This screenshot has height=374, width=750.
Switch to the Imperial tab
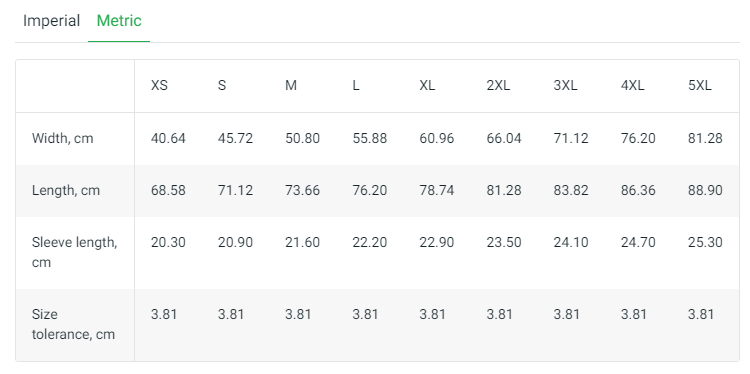click(51, 21)
